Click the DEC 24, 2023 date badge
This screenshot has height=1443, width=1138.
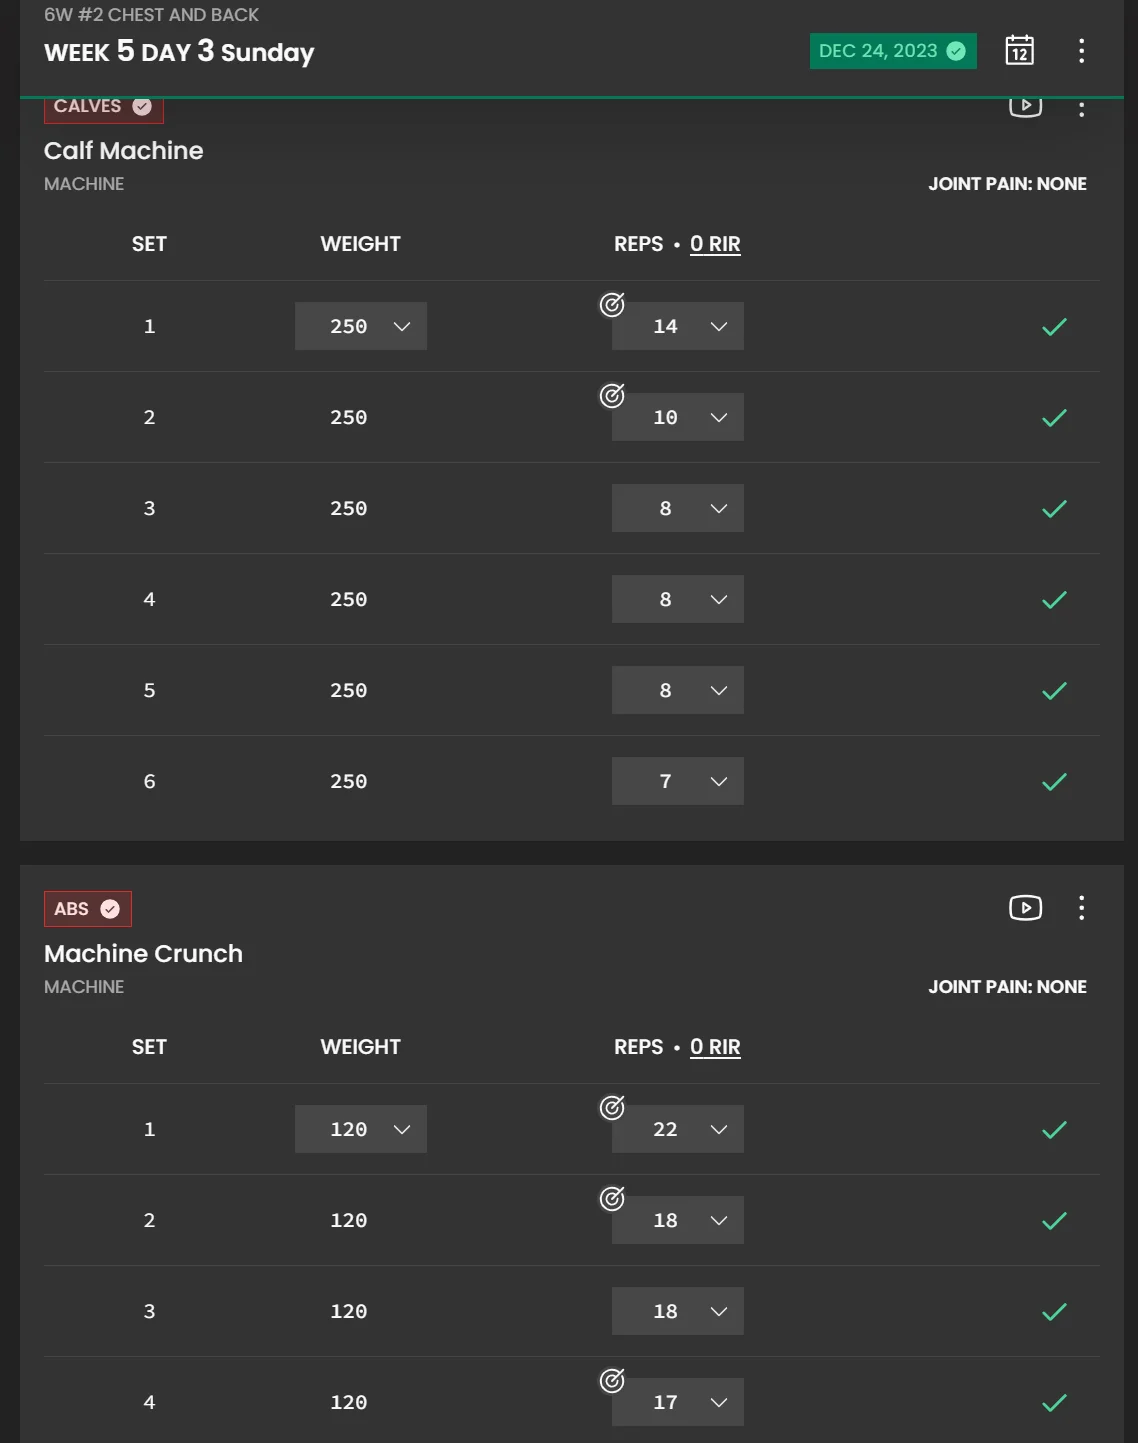[893, 51]
